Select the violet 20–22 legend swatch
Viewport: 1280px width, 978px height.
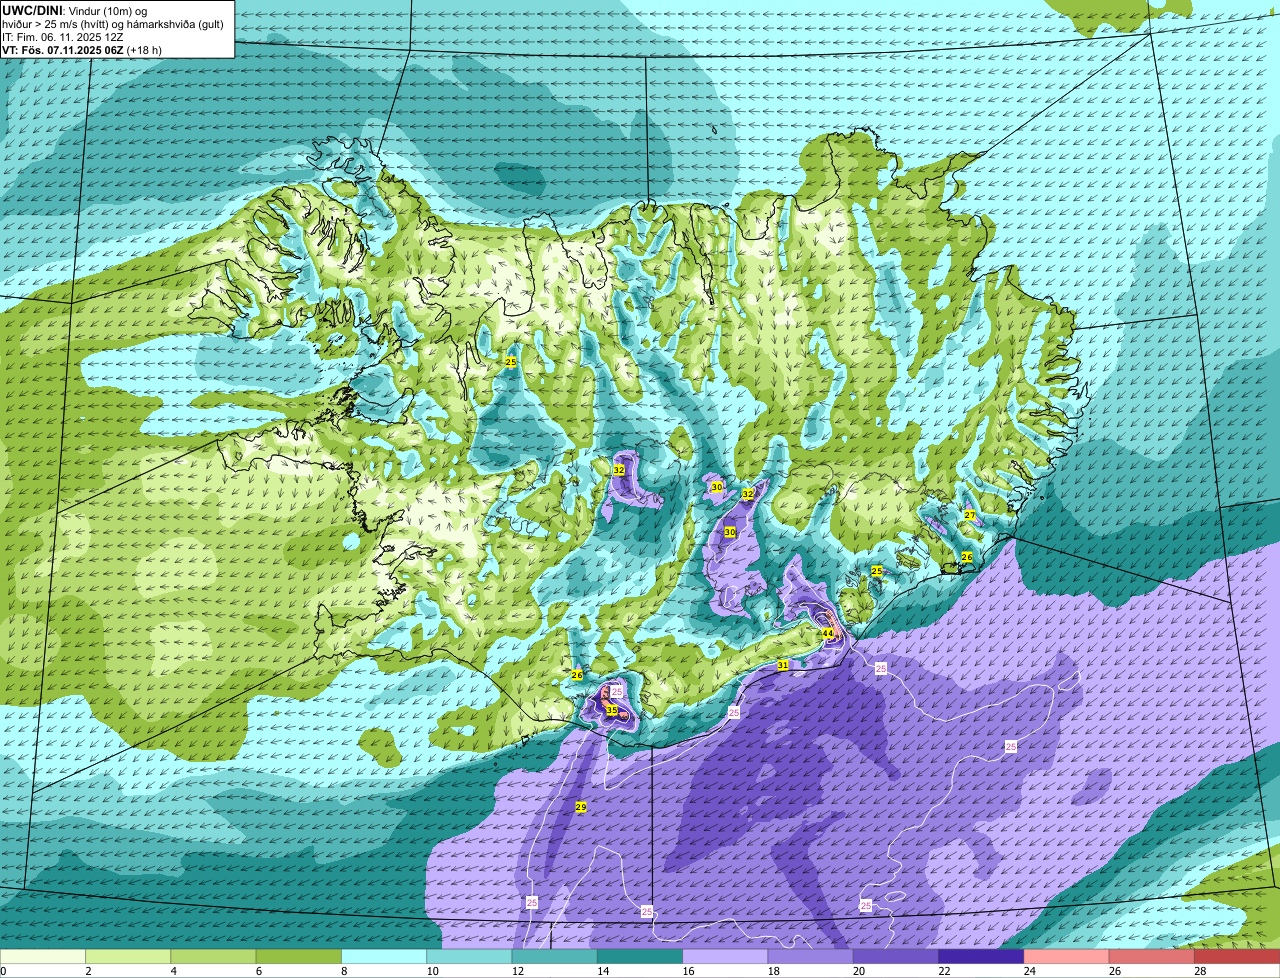pyautogui.click(x=896, y=957)
